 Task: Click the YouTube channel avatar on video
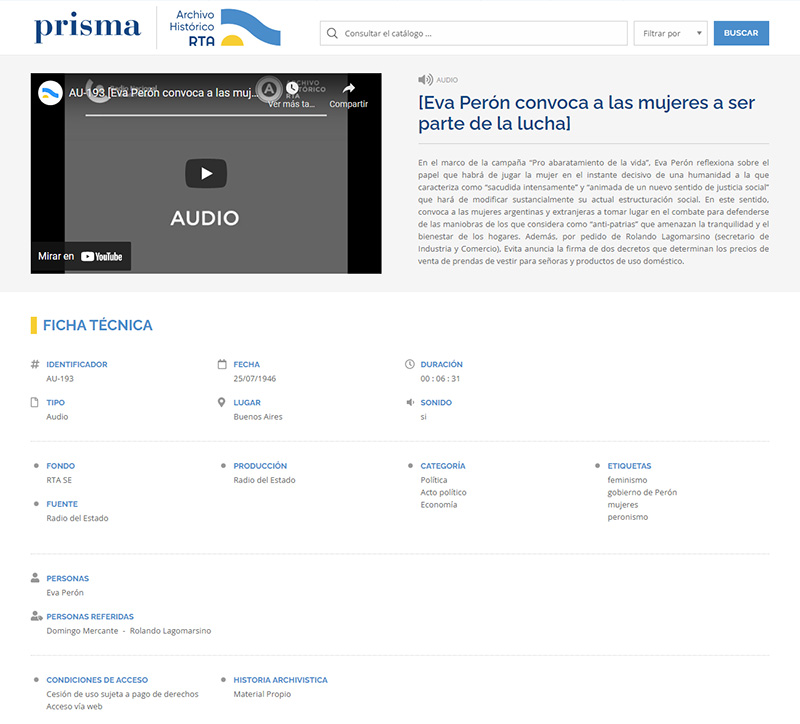(x=50, y=93)
